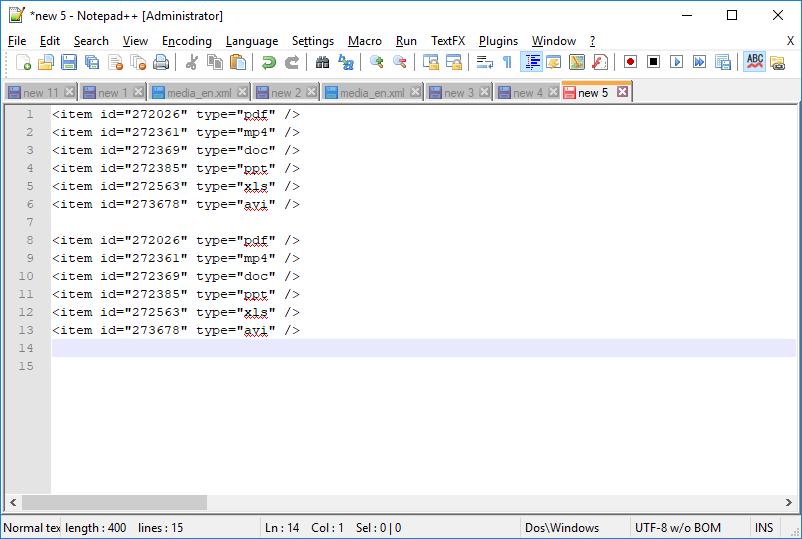802x539 pixels.
Task: Close all documents via toolbar Close All icon
Action: pyautogui.click(x=138, y=62)
